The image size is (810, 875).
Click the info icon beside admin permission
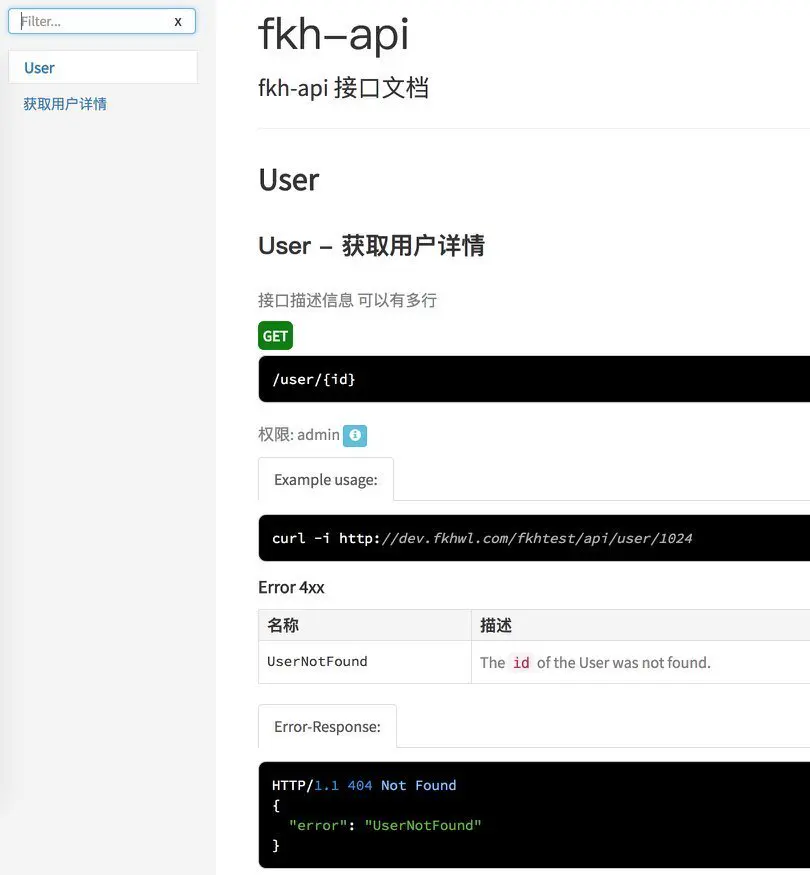pyautogui.click(x=354, y=435)
